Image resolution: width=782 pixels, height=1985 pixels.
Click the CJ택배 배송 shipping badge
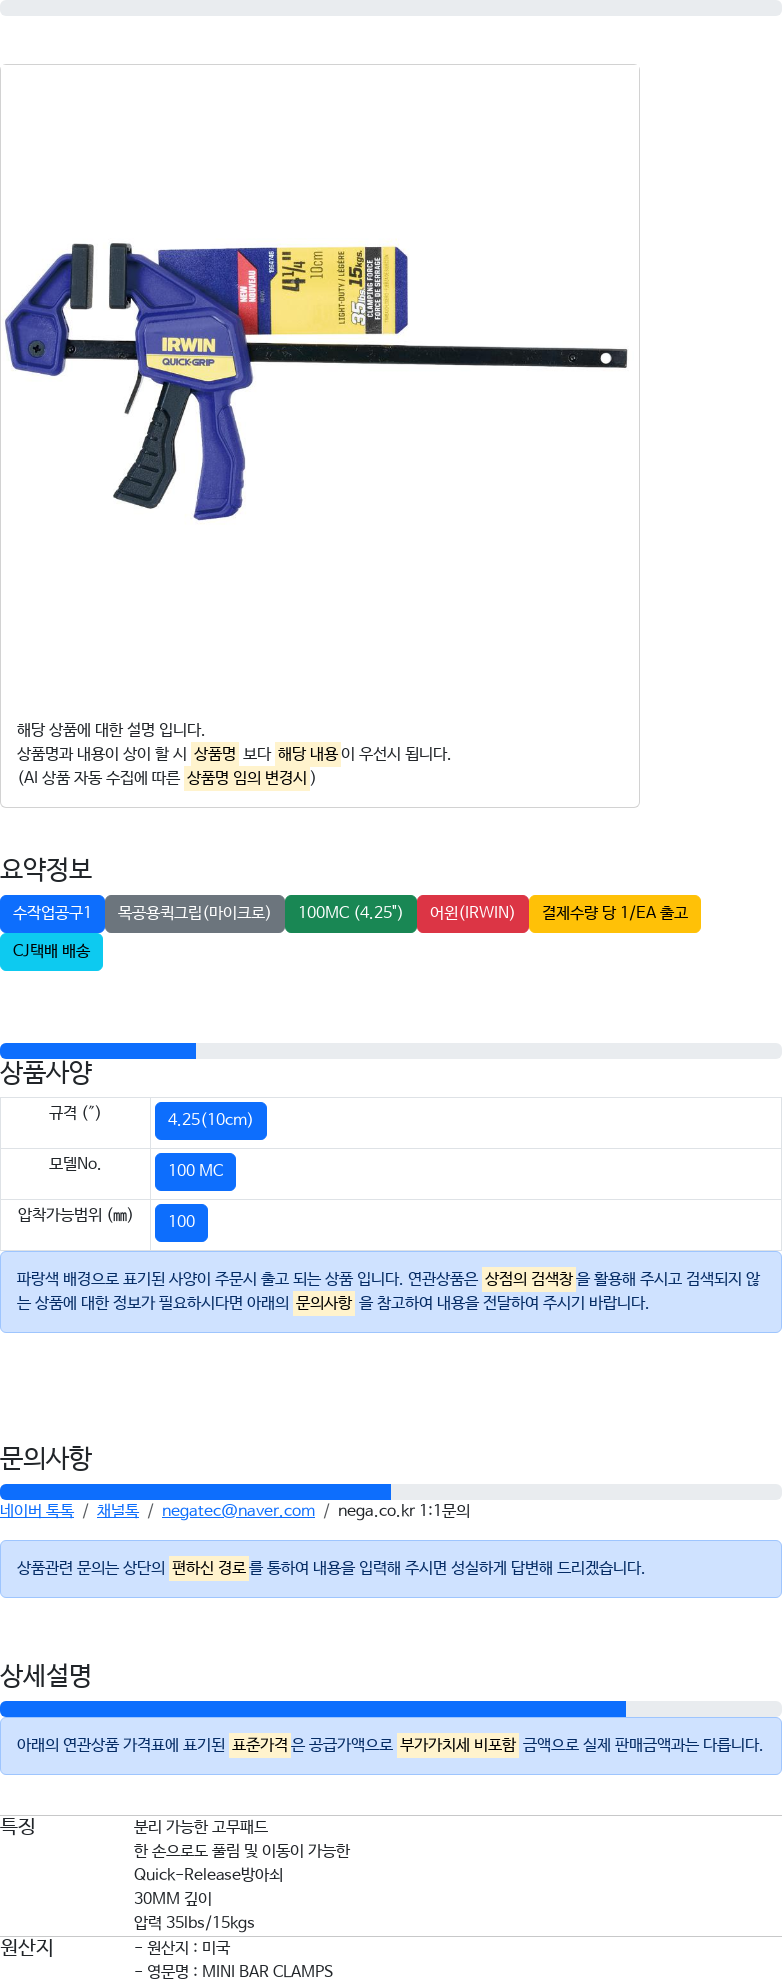pos(51,951)
